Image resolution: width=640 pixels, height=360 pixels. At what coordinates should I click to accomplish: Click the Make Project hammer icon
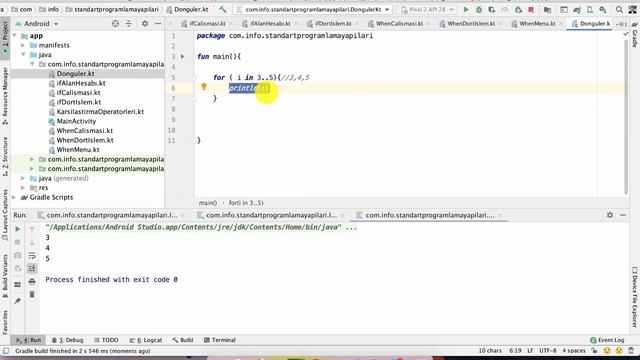pos(223,9)
